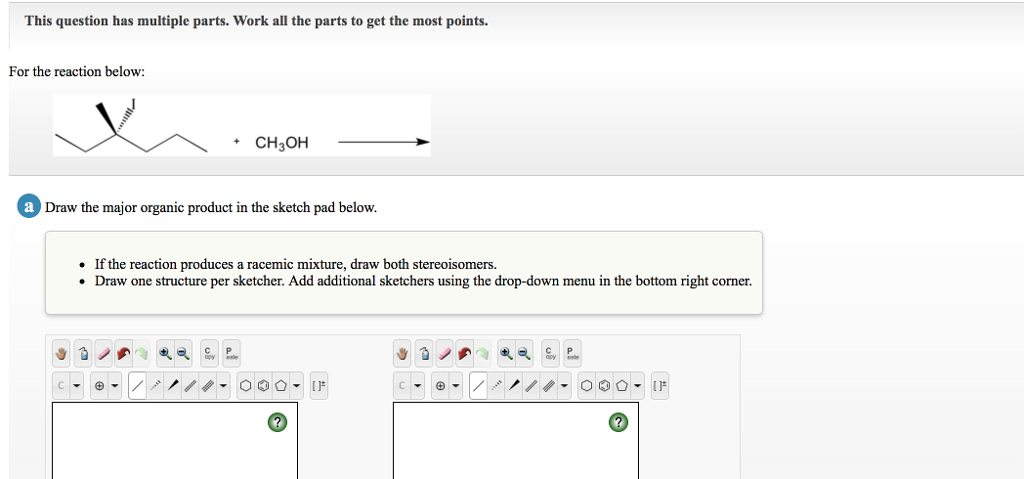Zoom in using magnifier plus in right sketcher
Image resolution: width=1024 pixels, height=479 pixels.
pos(506,354)
